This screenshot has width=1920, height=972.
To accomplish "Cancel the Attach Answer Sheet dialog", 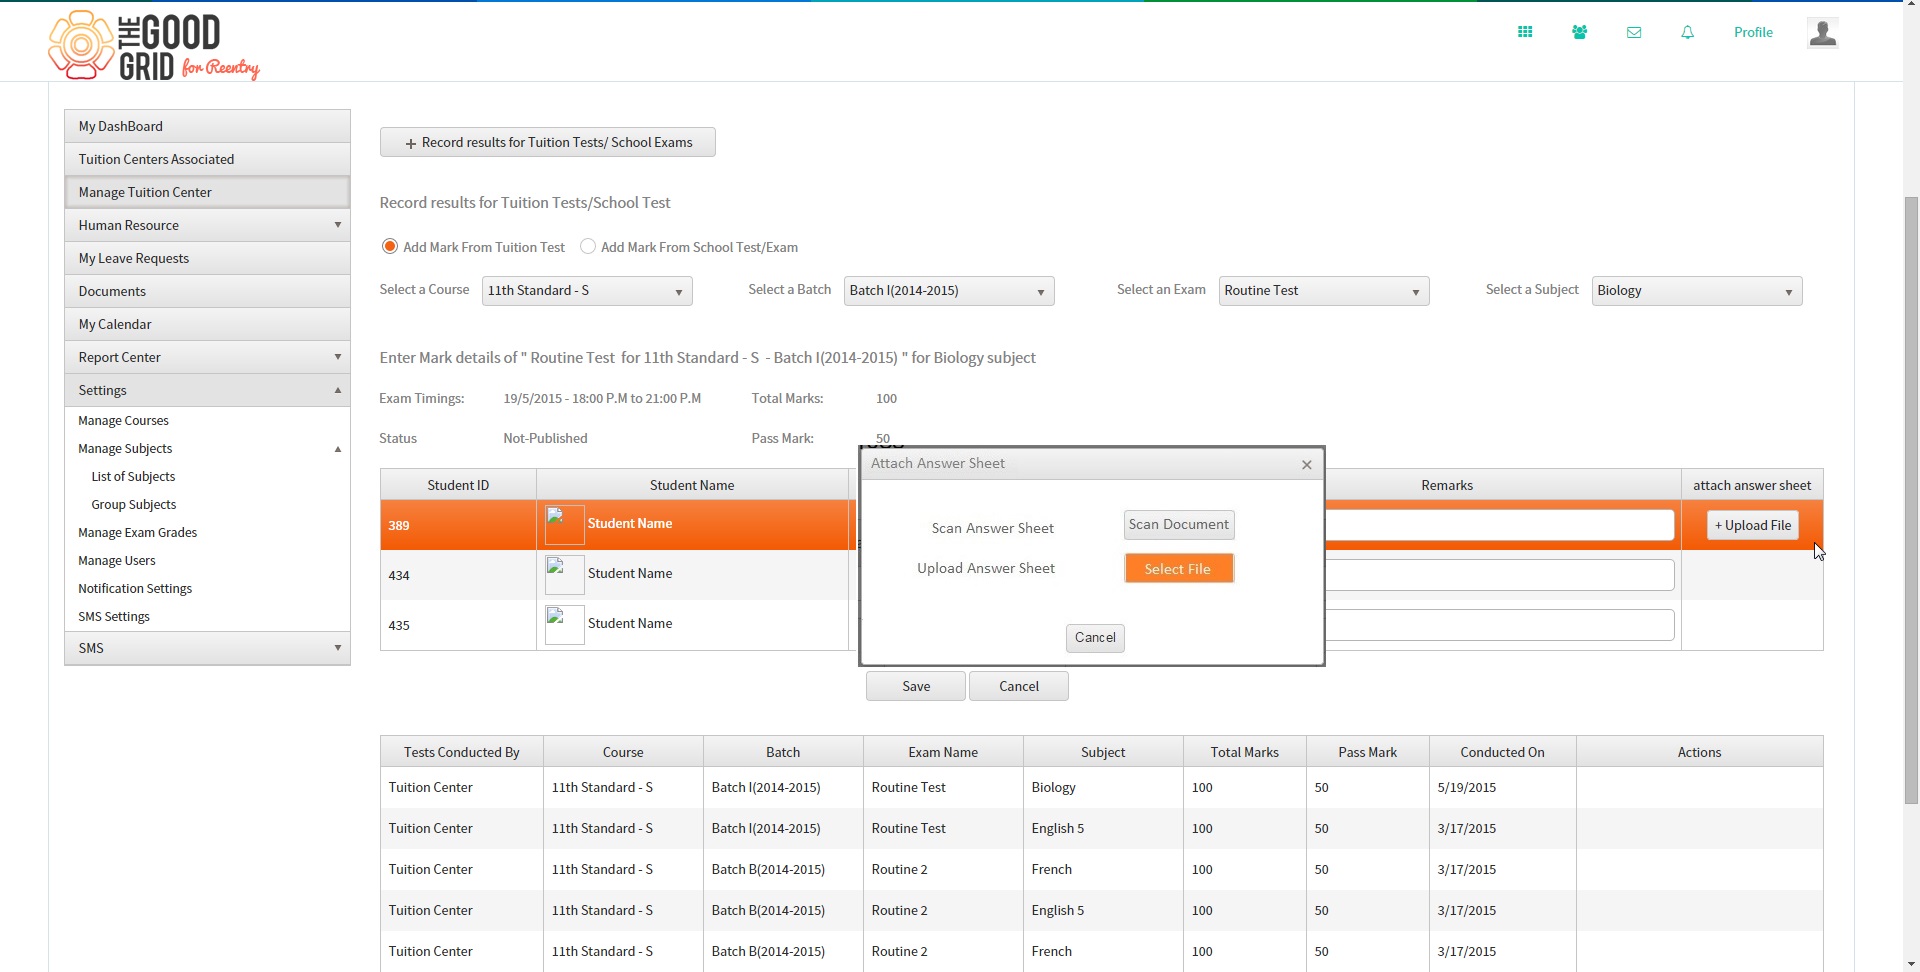I will pyautogui.click(x=1095, y=638).
